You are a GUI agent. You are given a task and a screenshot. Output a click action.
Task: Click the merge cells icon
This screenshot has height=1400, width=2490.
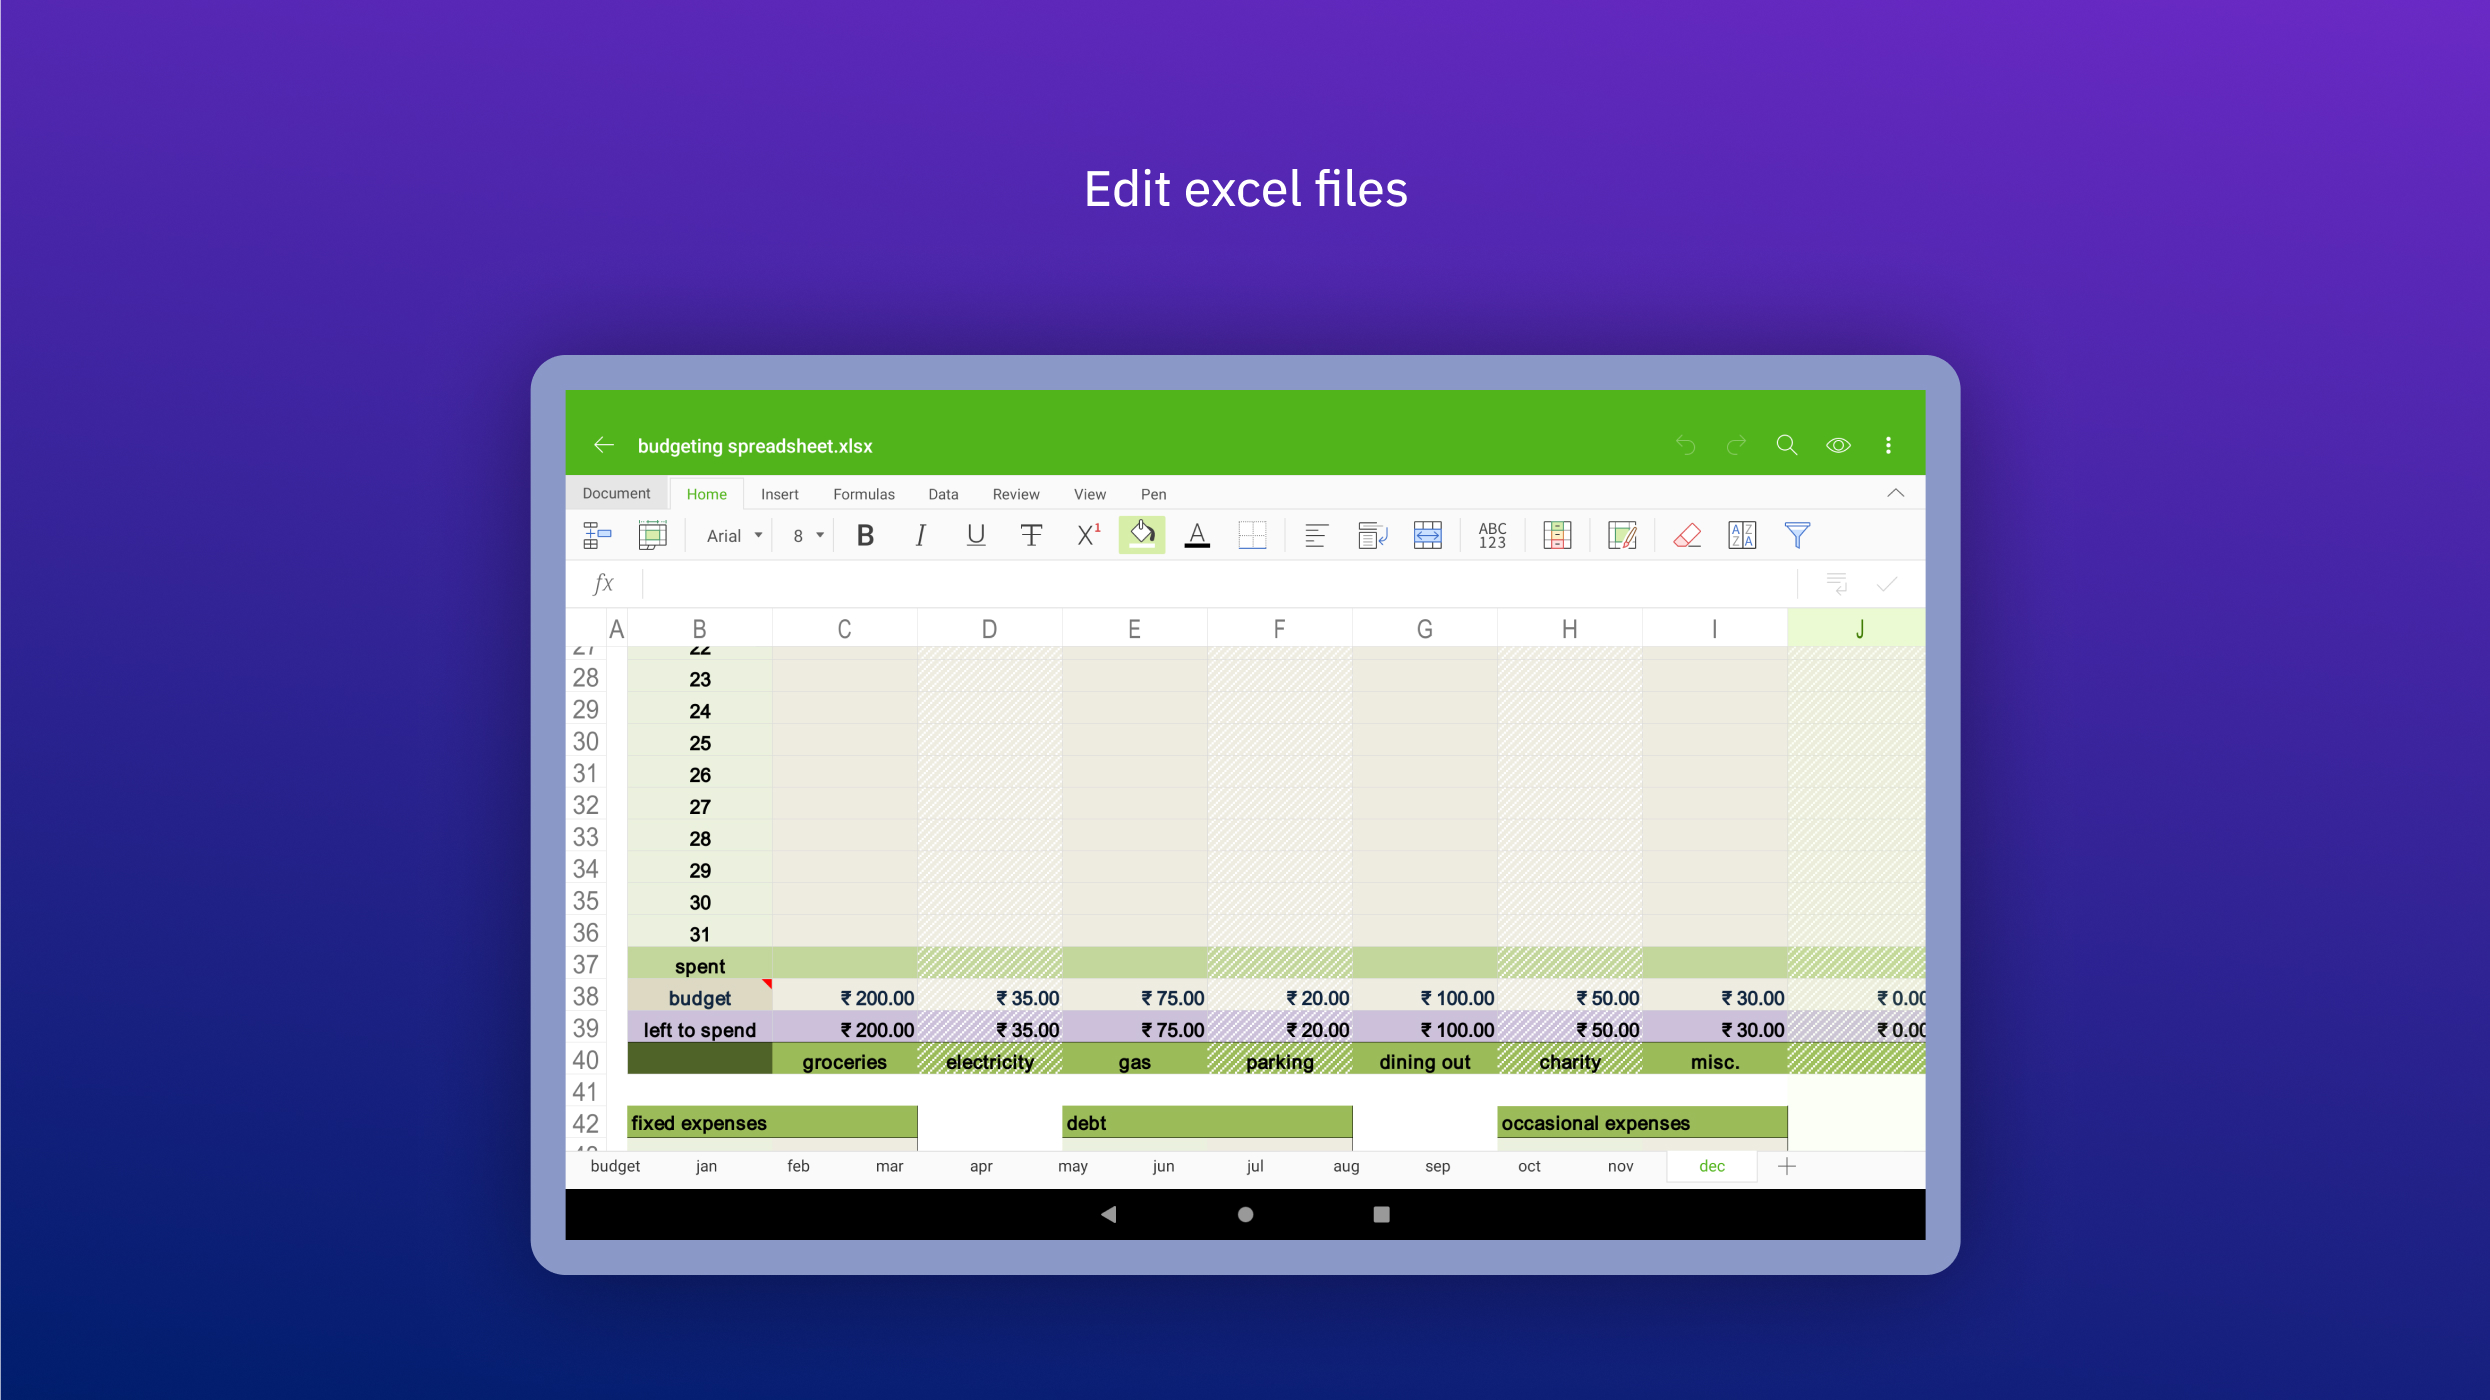(1428, 536)
